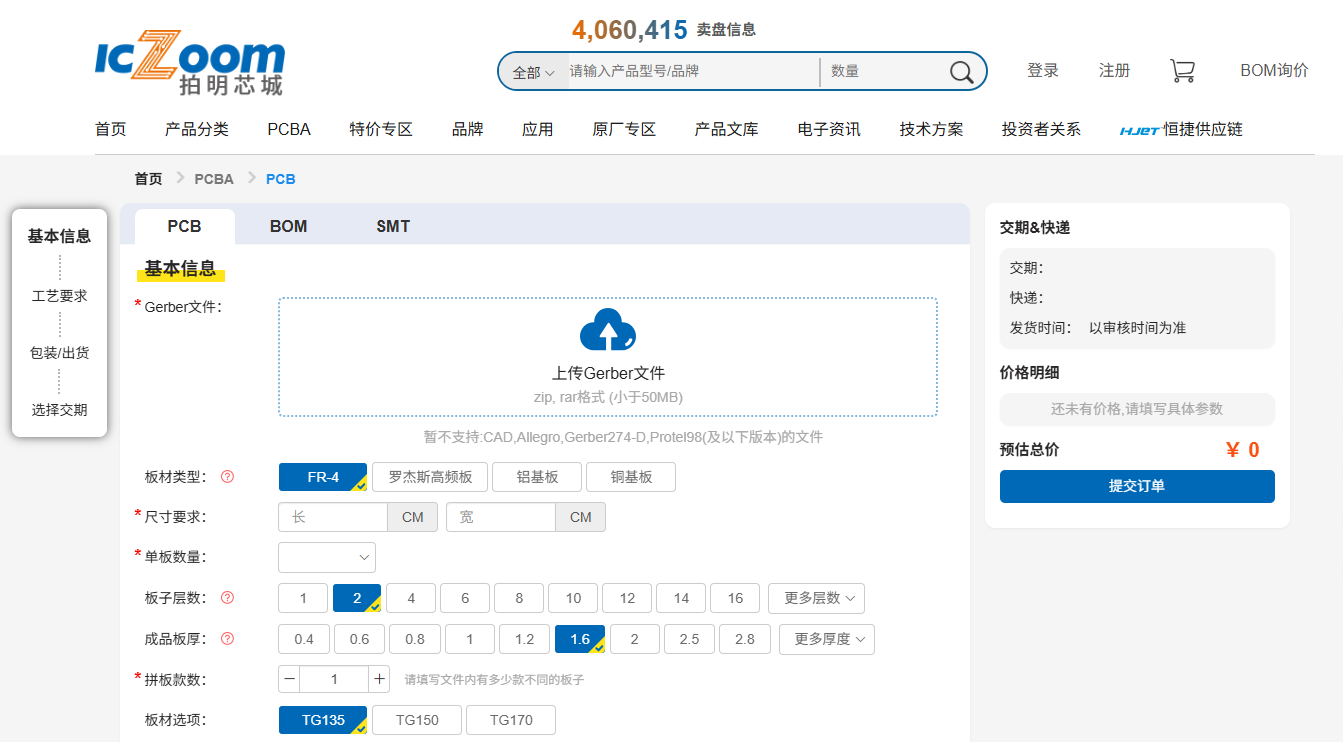Click the product model search input

click(x=692, y=72)
